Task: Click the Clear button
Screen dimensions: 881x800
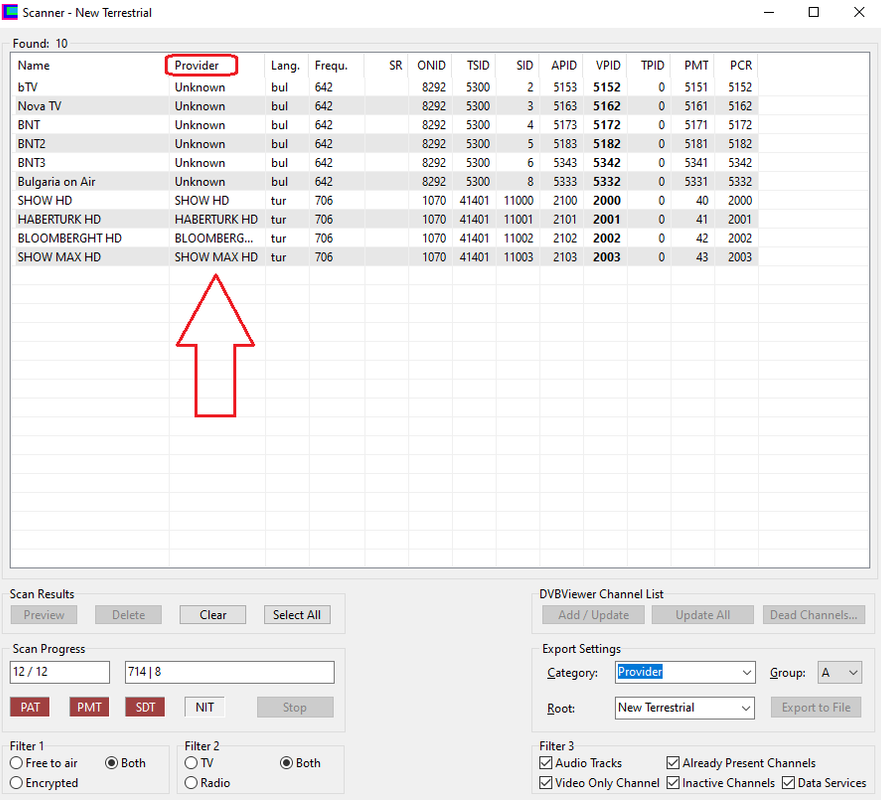Action: tap(213, 615)
